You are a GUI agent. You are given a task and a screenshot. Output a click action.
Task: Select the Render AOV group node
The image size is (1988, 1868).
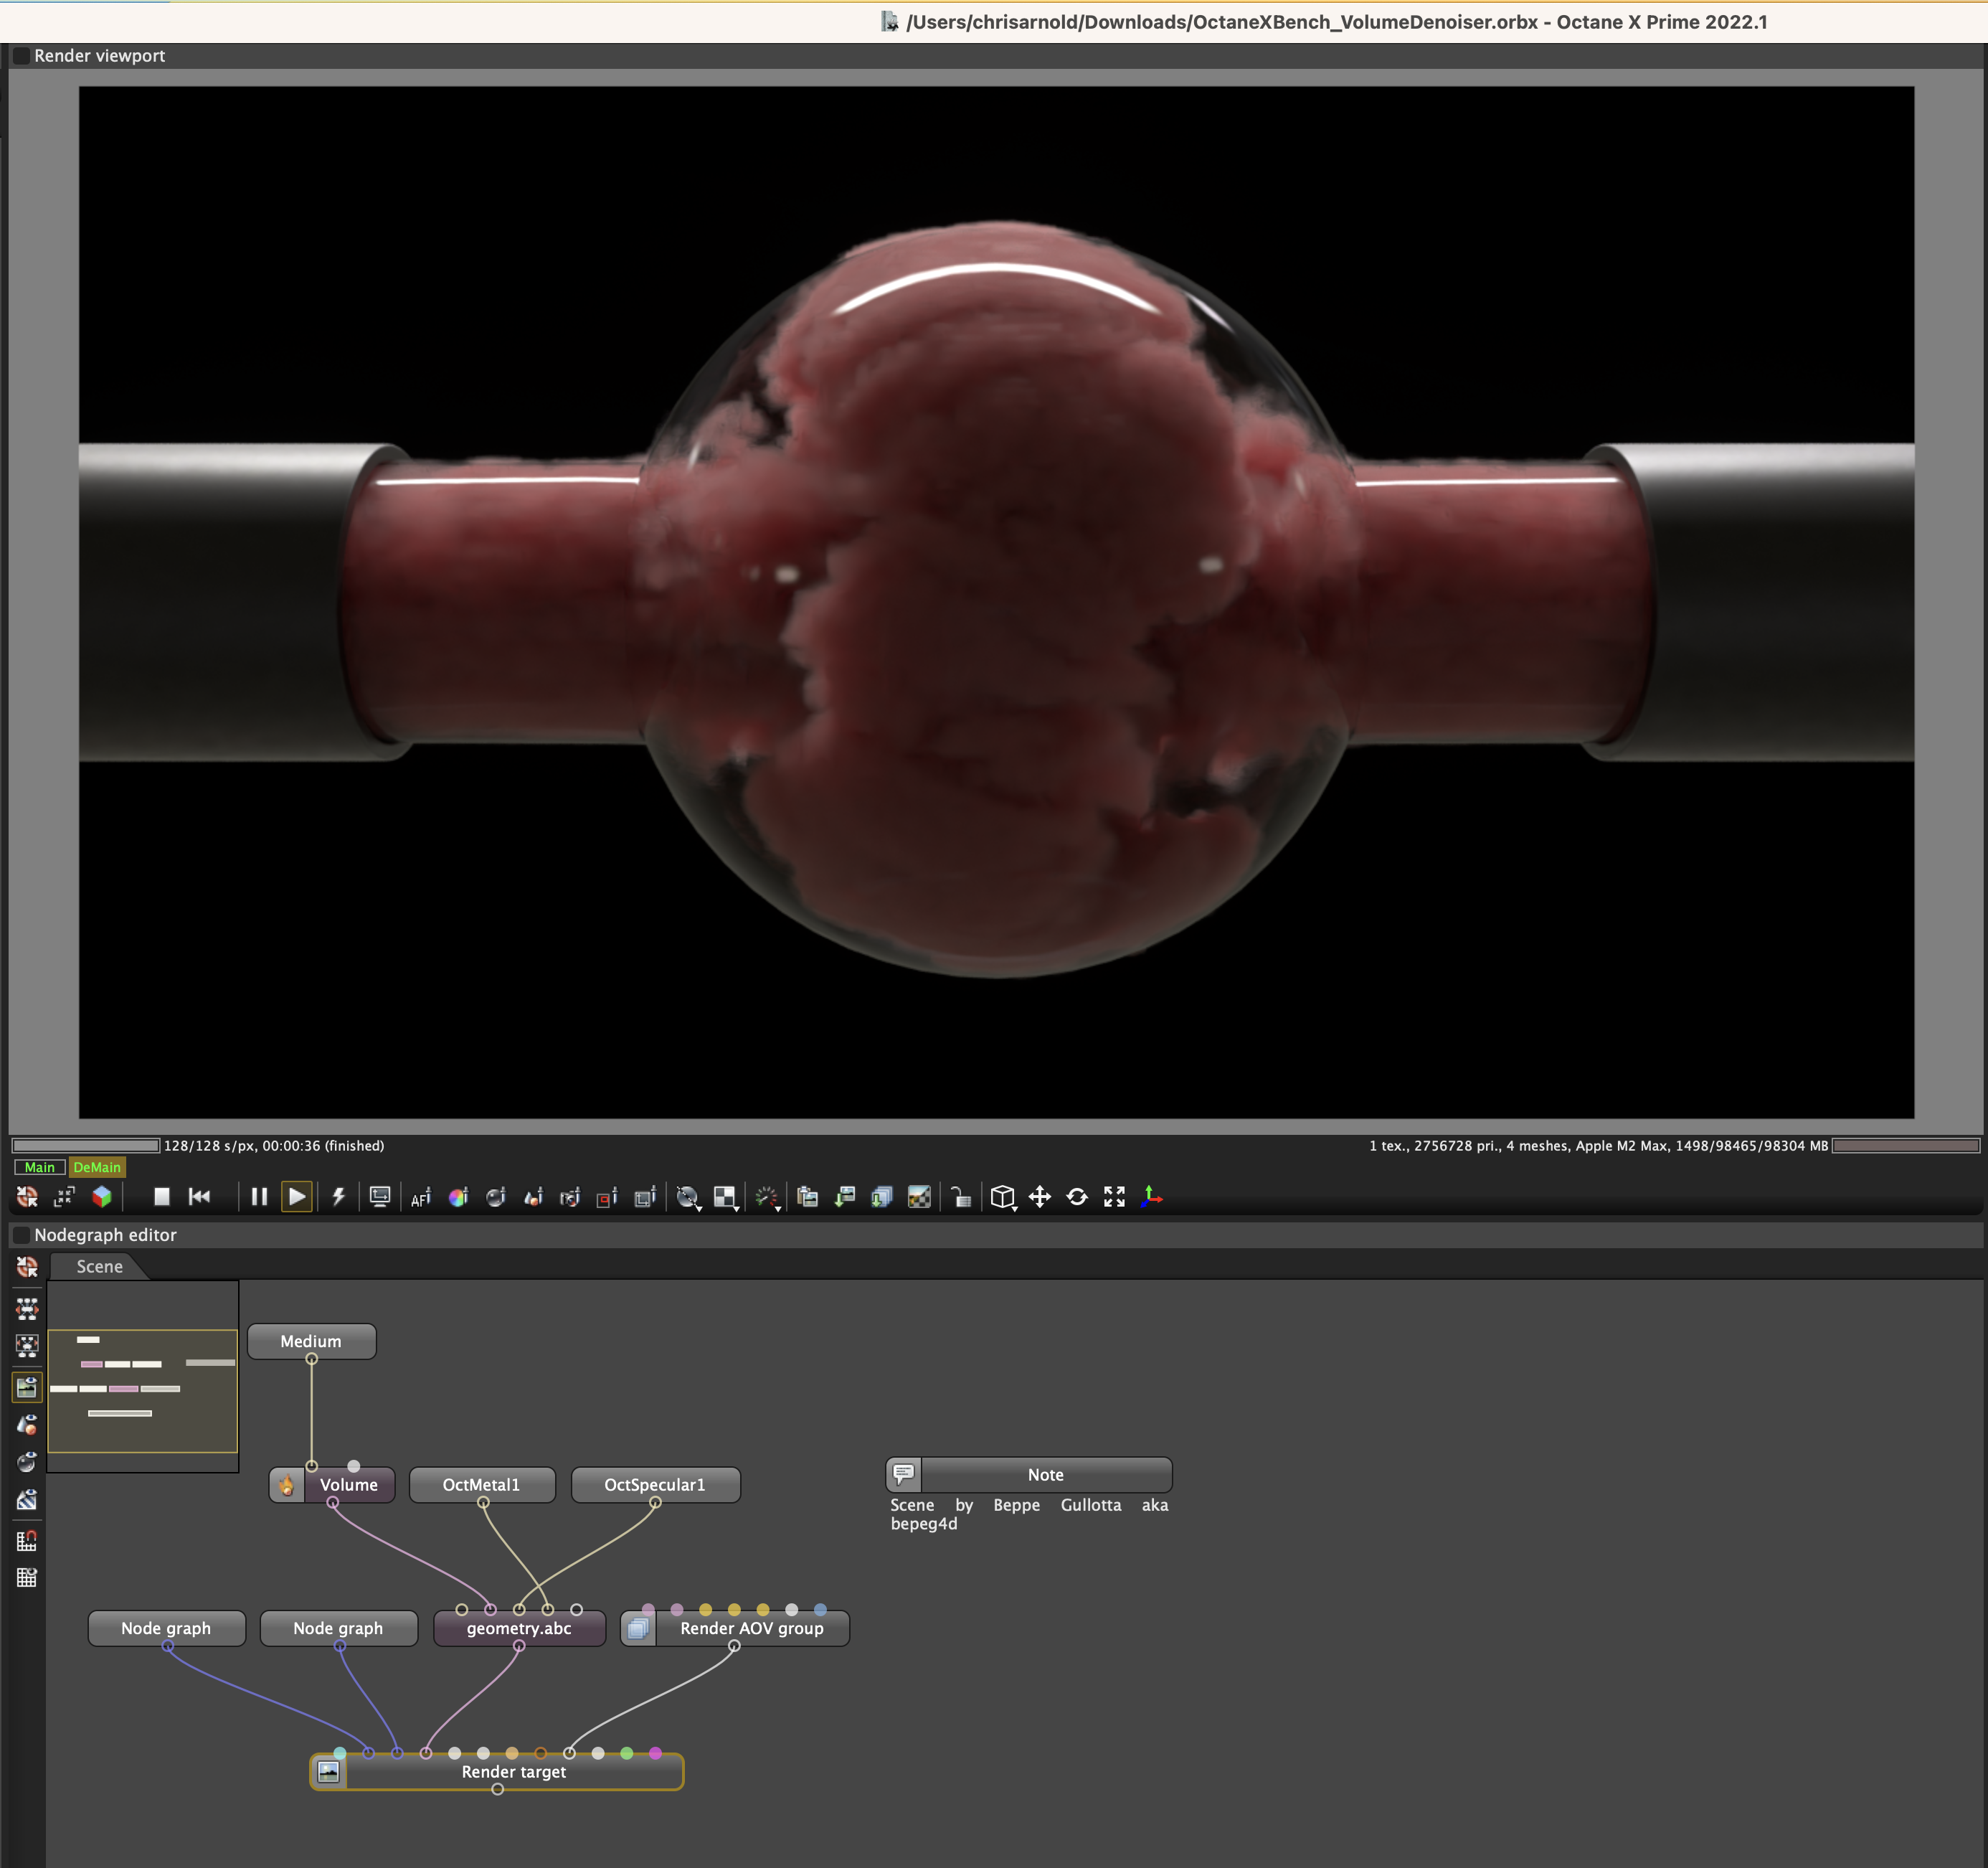tap(751, 1628)
